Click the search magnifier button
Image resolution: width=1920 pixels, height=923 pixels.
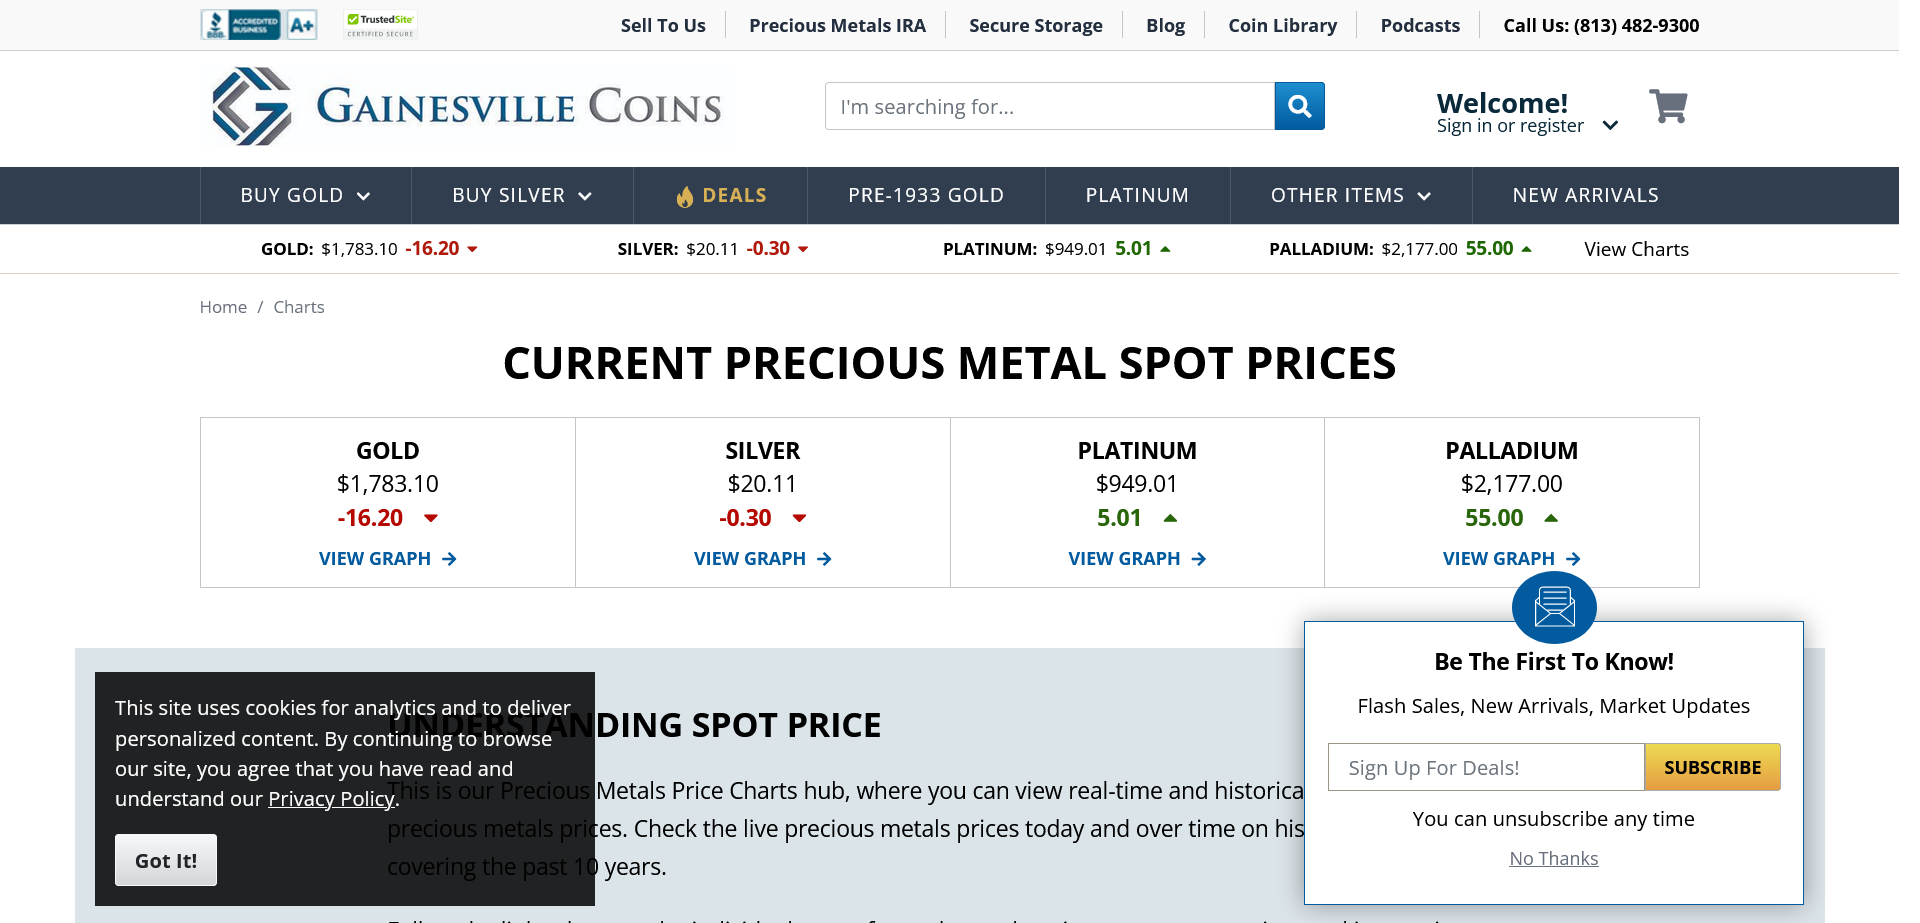[1299, 106]
